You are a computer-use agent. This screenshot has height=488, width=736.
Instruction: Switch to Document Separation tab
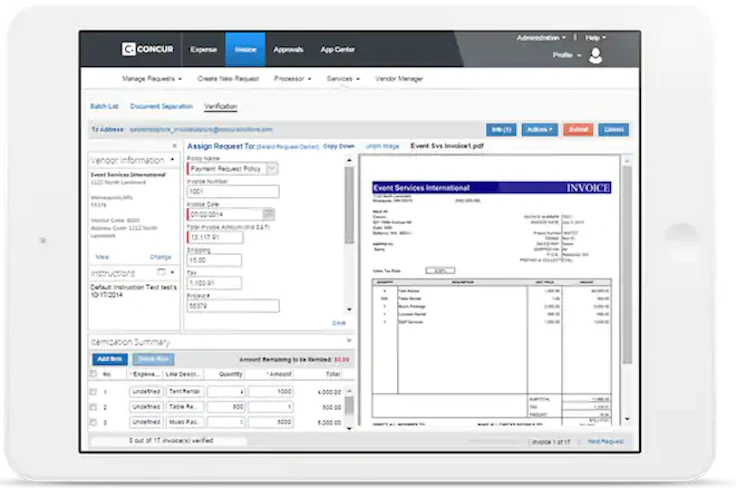coord(161,107)
